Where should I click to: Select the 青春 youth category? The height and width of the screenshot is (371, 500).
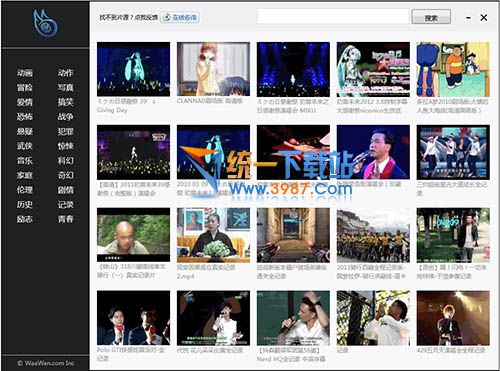click(65, 219)
